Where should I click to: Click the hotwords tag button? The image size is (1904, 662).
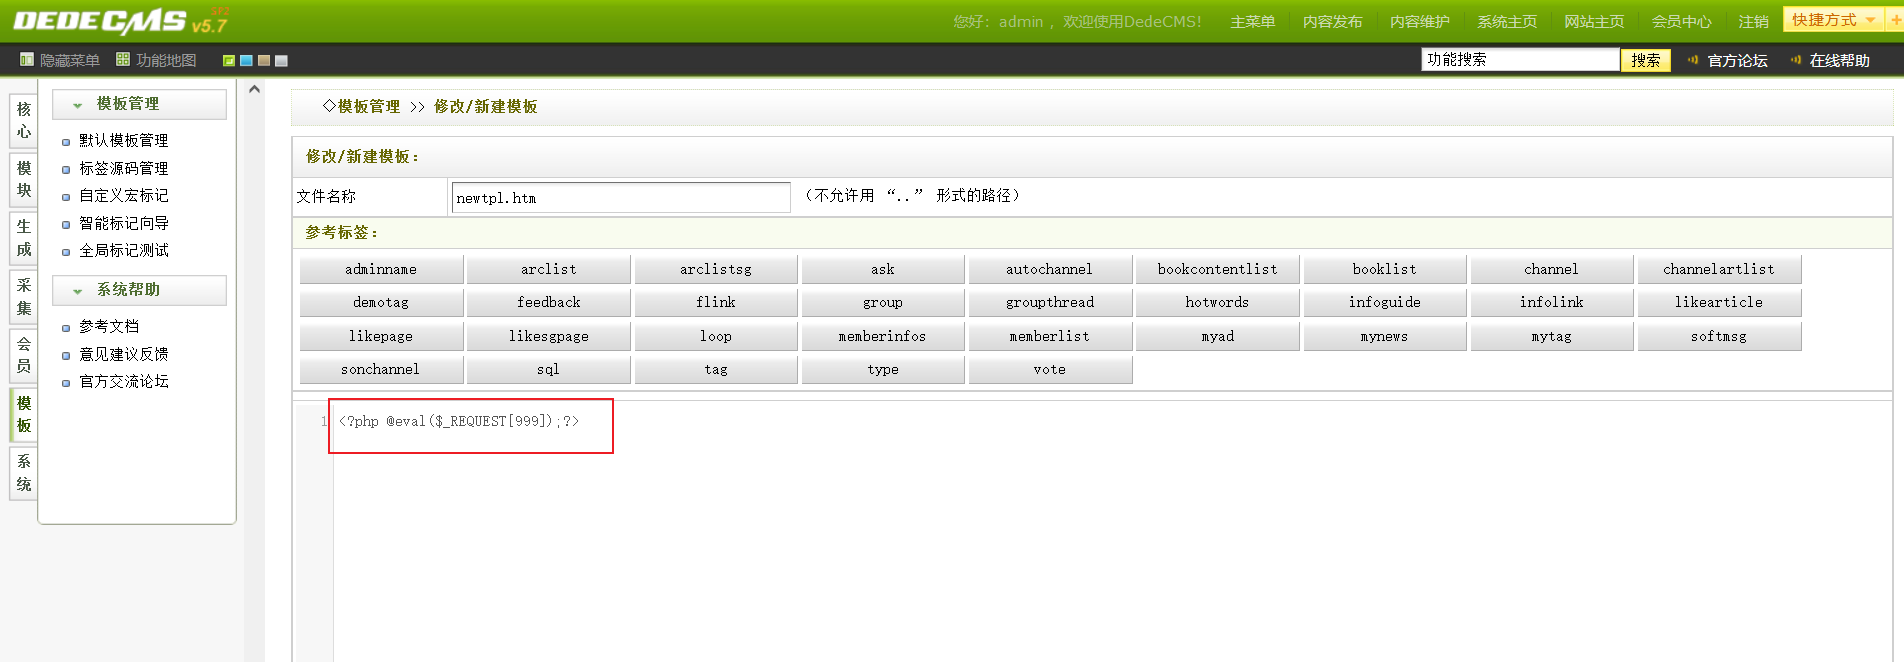tap(1217, 302)
